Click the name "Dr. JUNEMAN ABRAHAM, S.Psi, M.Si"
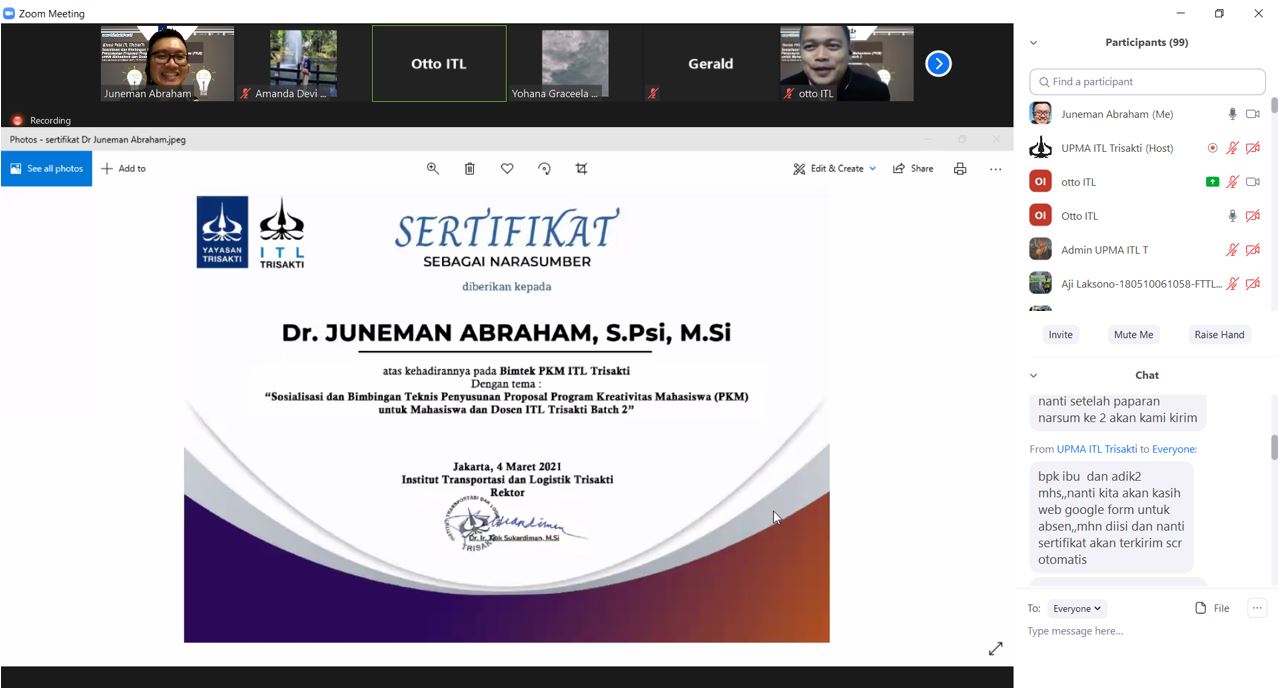Image resolution: width=1278 pixels, height=688 pixels. click(506, 333)
